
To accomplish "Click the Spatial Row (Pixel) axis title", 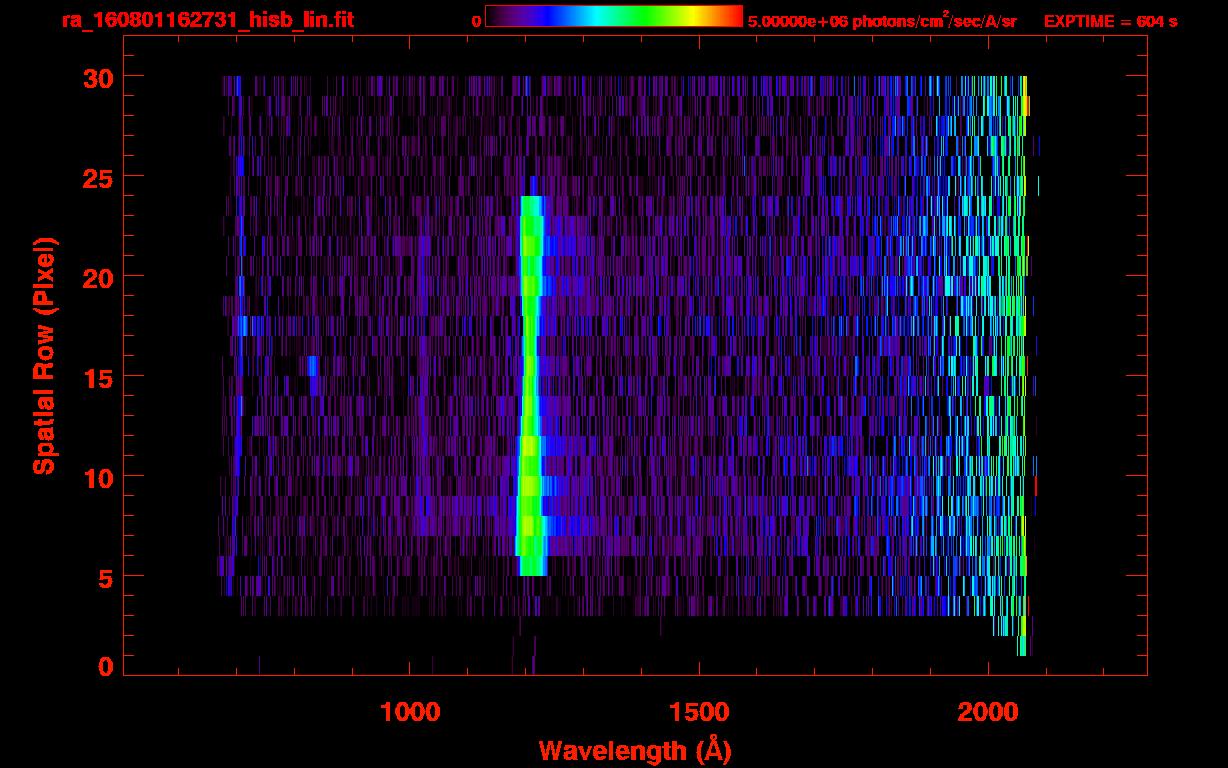I will pyautogui.click(x=44, y=355).
